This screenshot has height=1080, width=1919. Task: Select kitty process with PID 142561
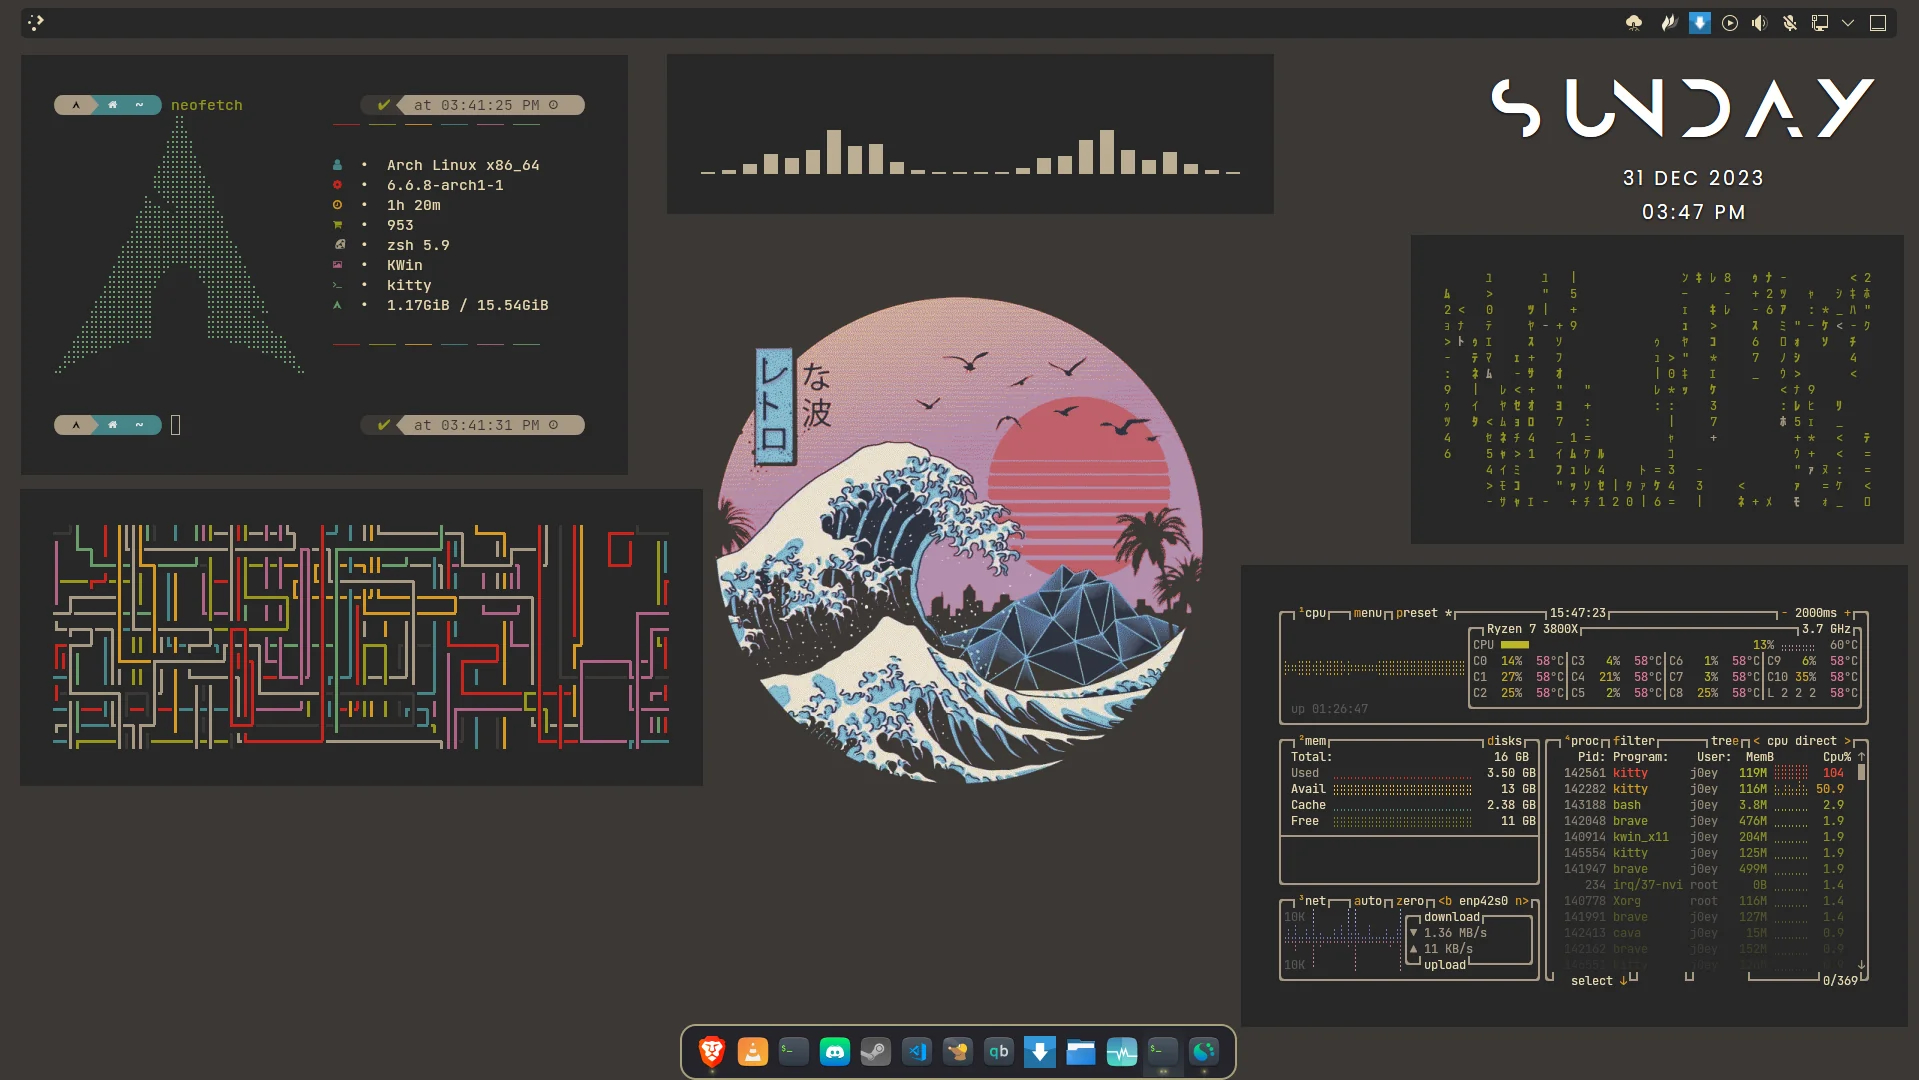(x=1704, y=773)
